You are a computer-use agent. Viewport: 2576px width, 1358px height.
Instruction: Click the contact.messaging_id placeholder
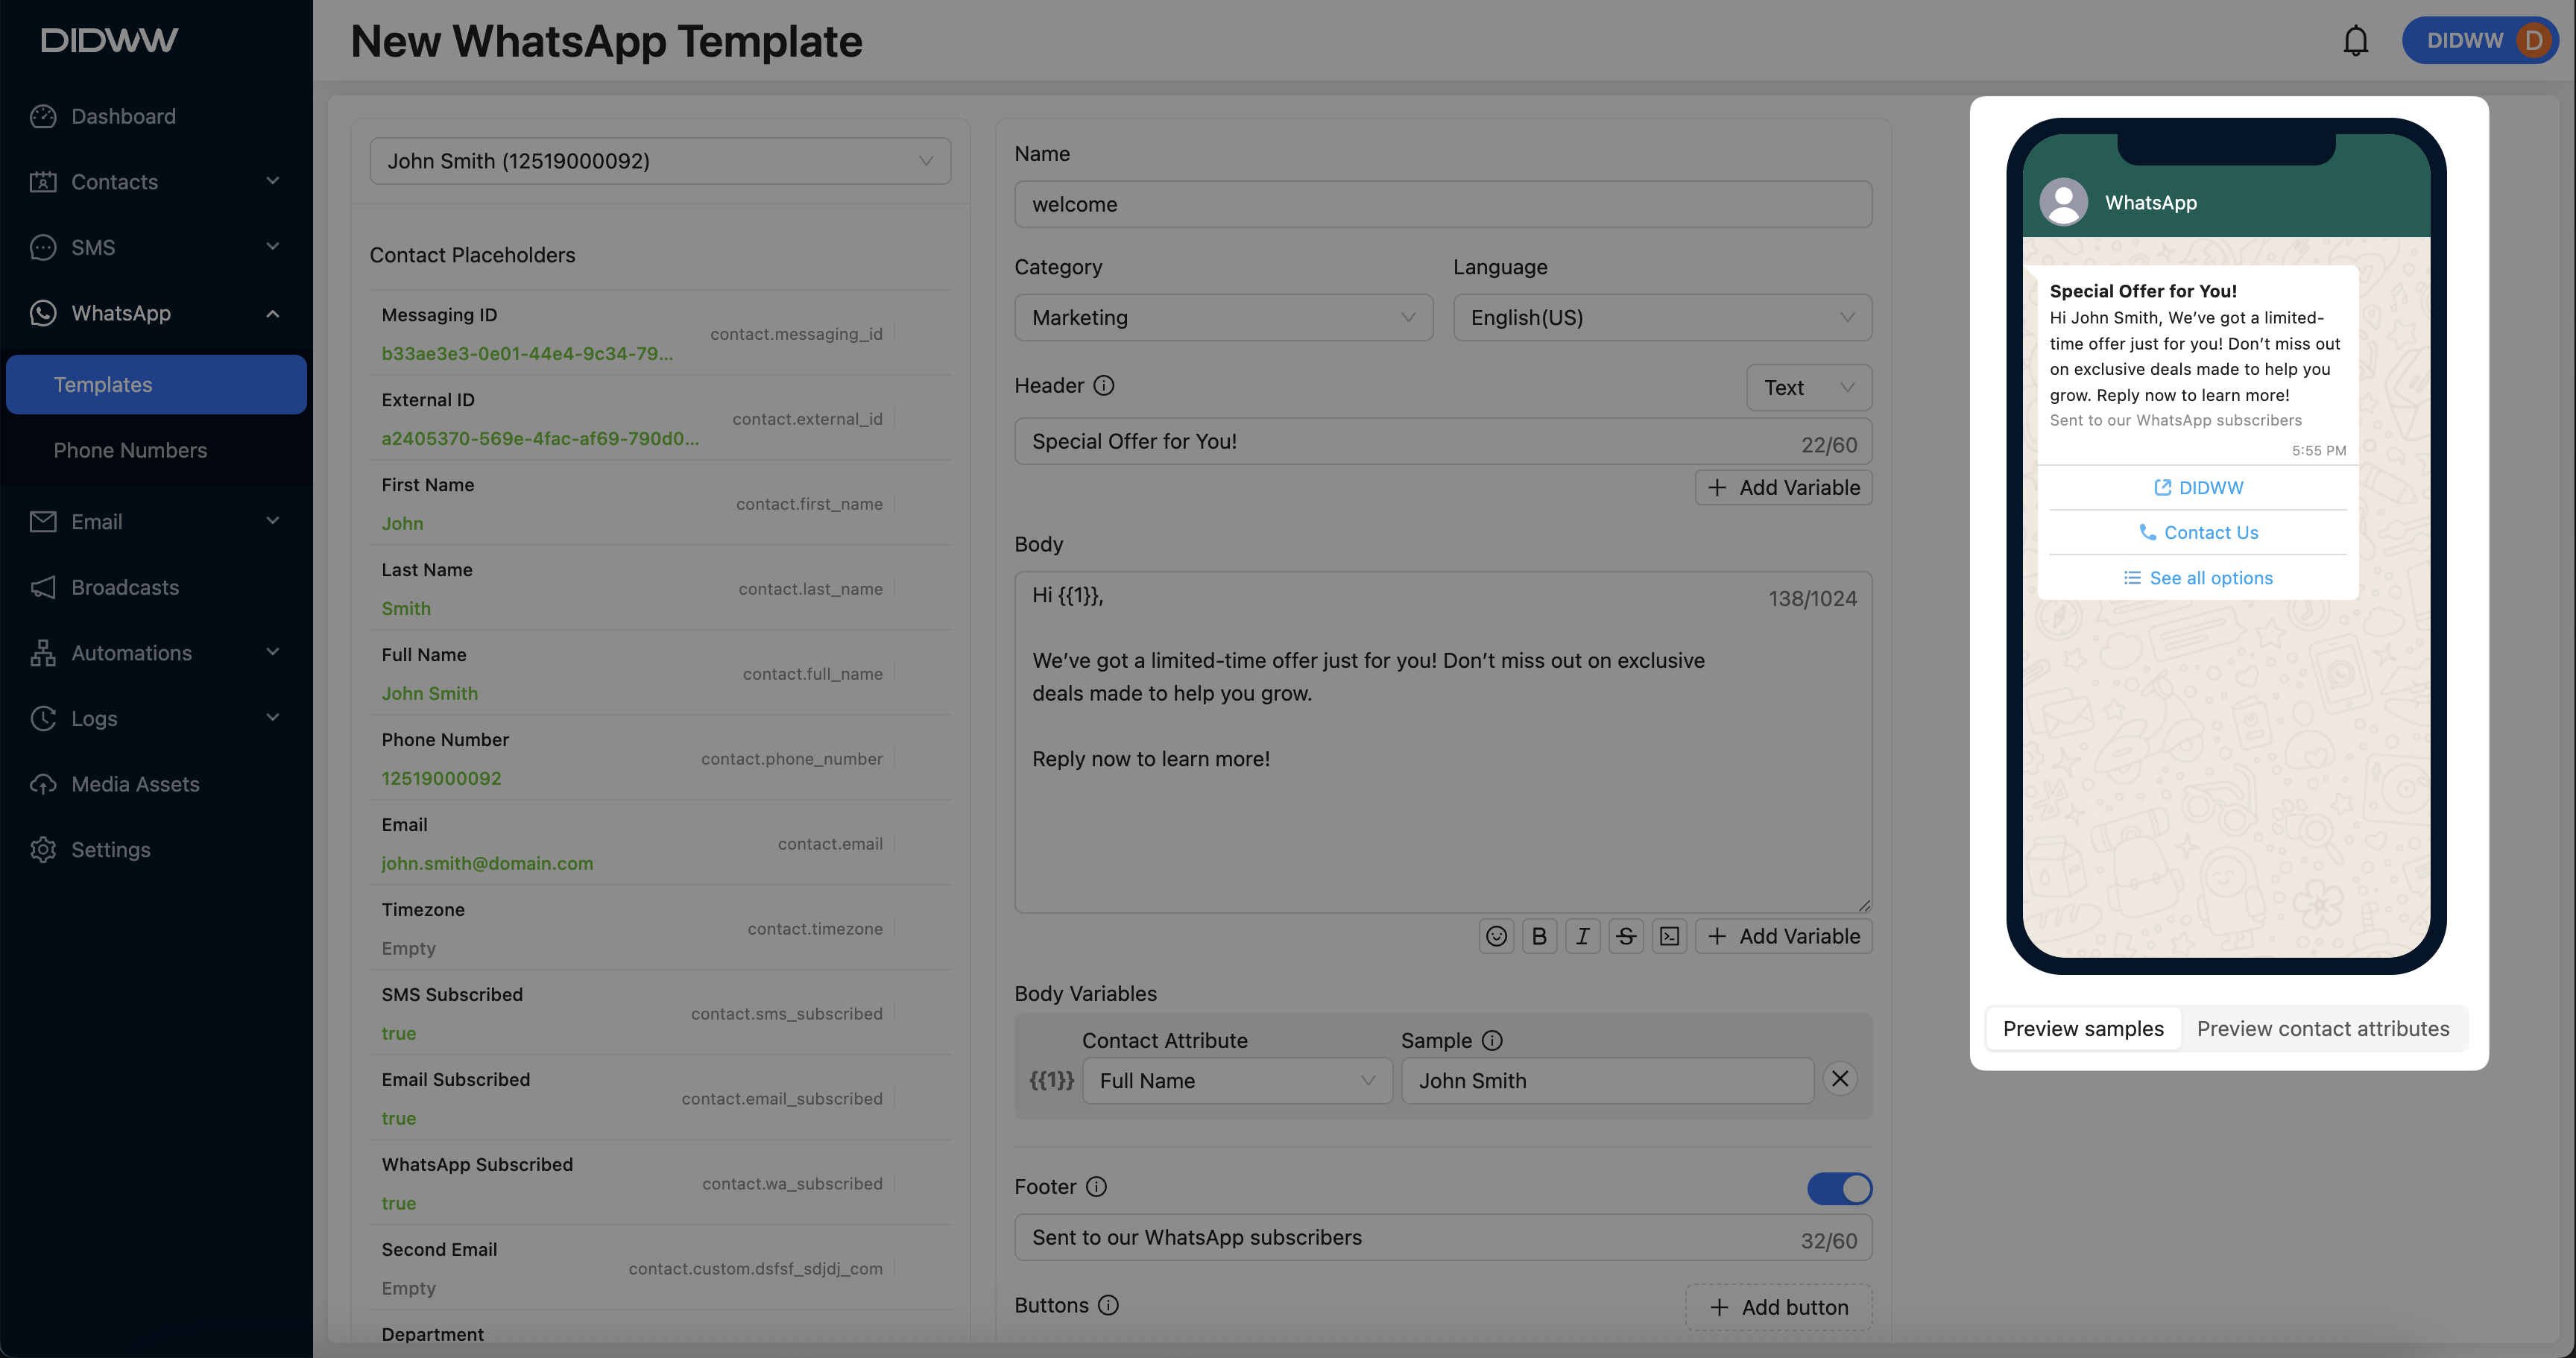[x=796, y=334]
